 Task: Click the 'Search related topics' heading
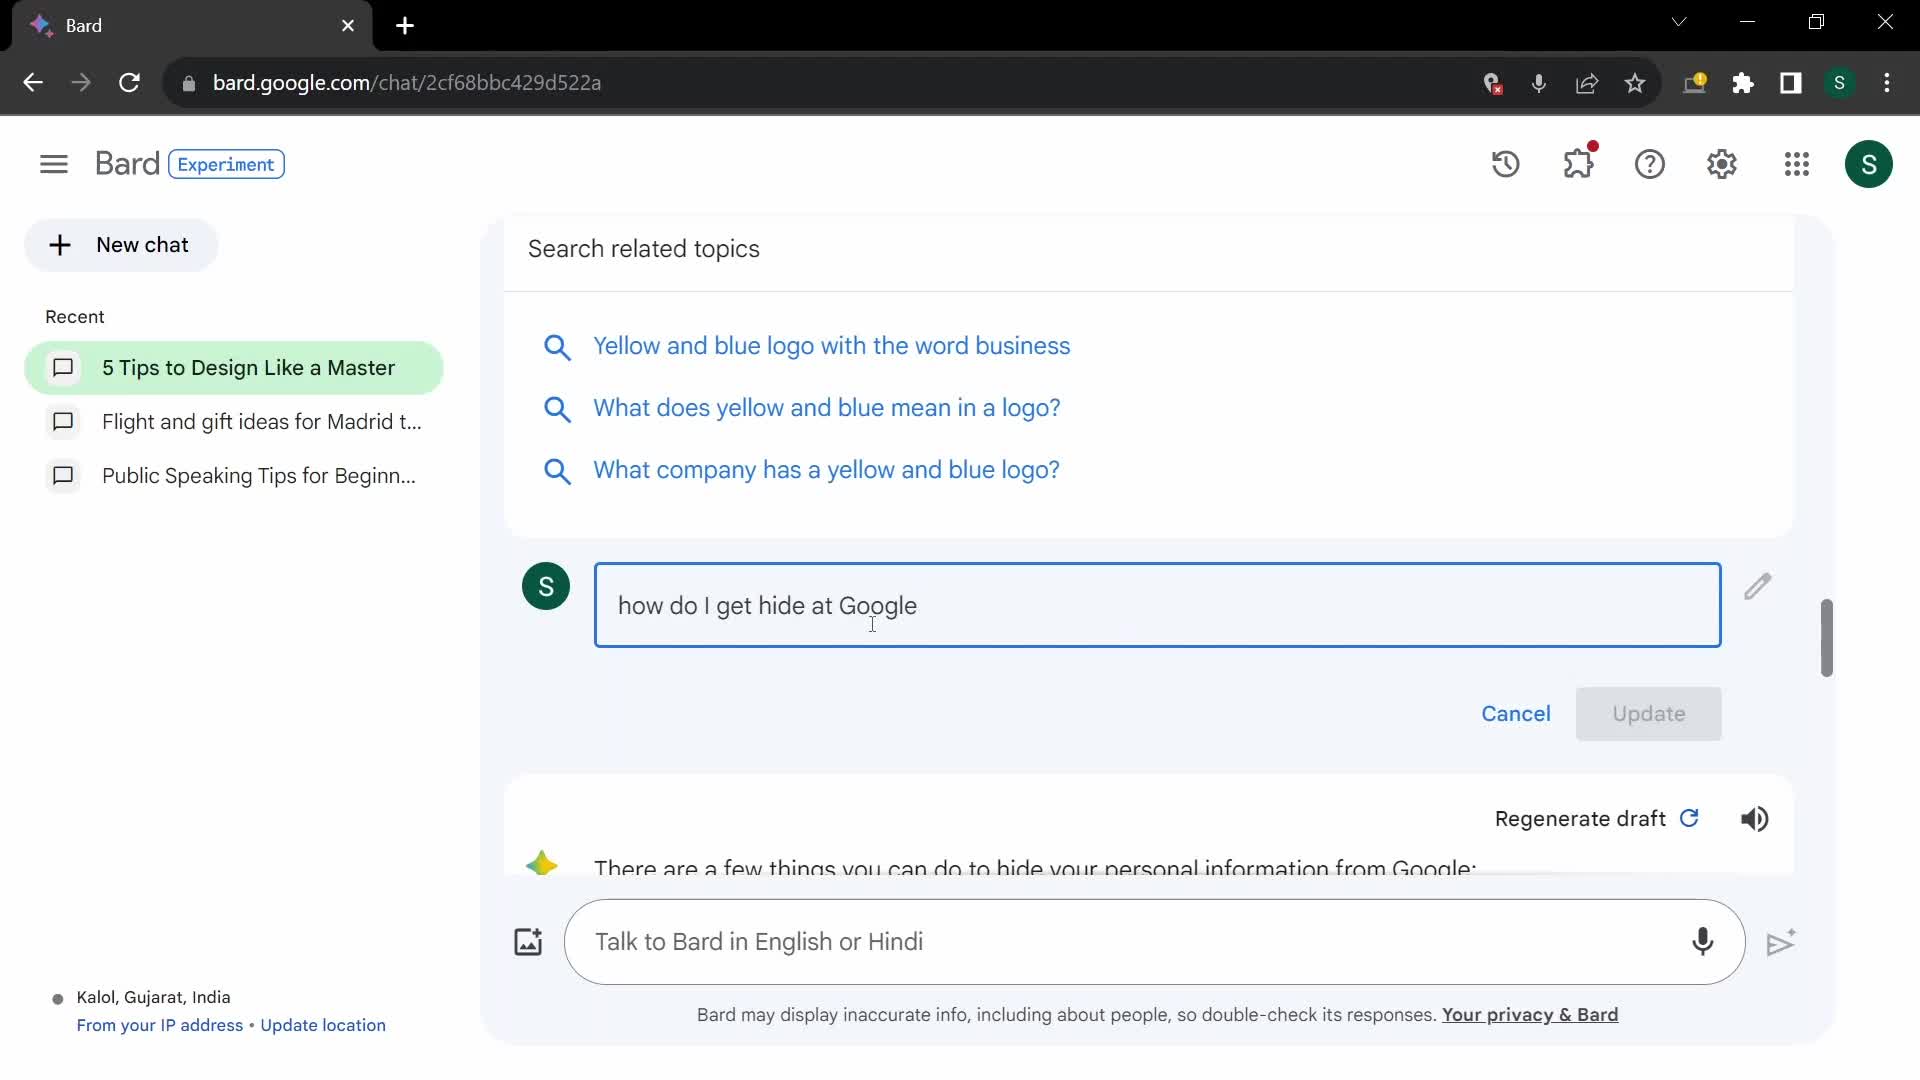[x=644, y=249]
